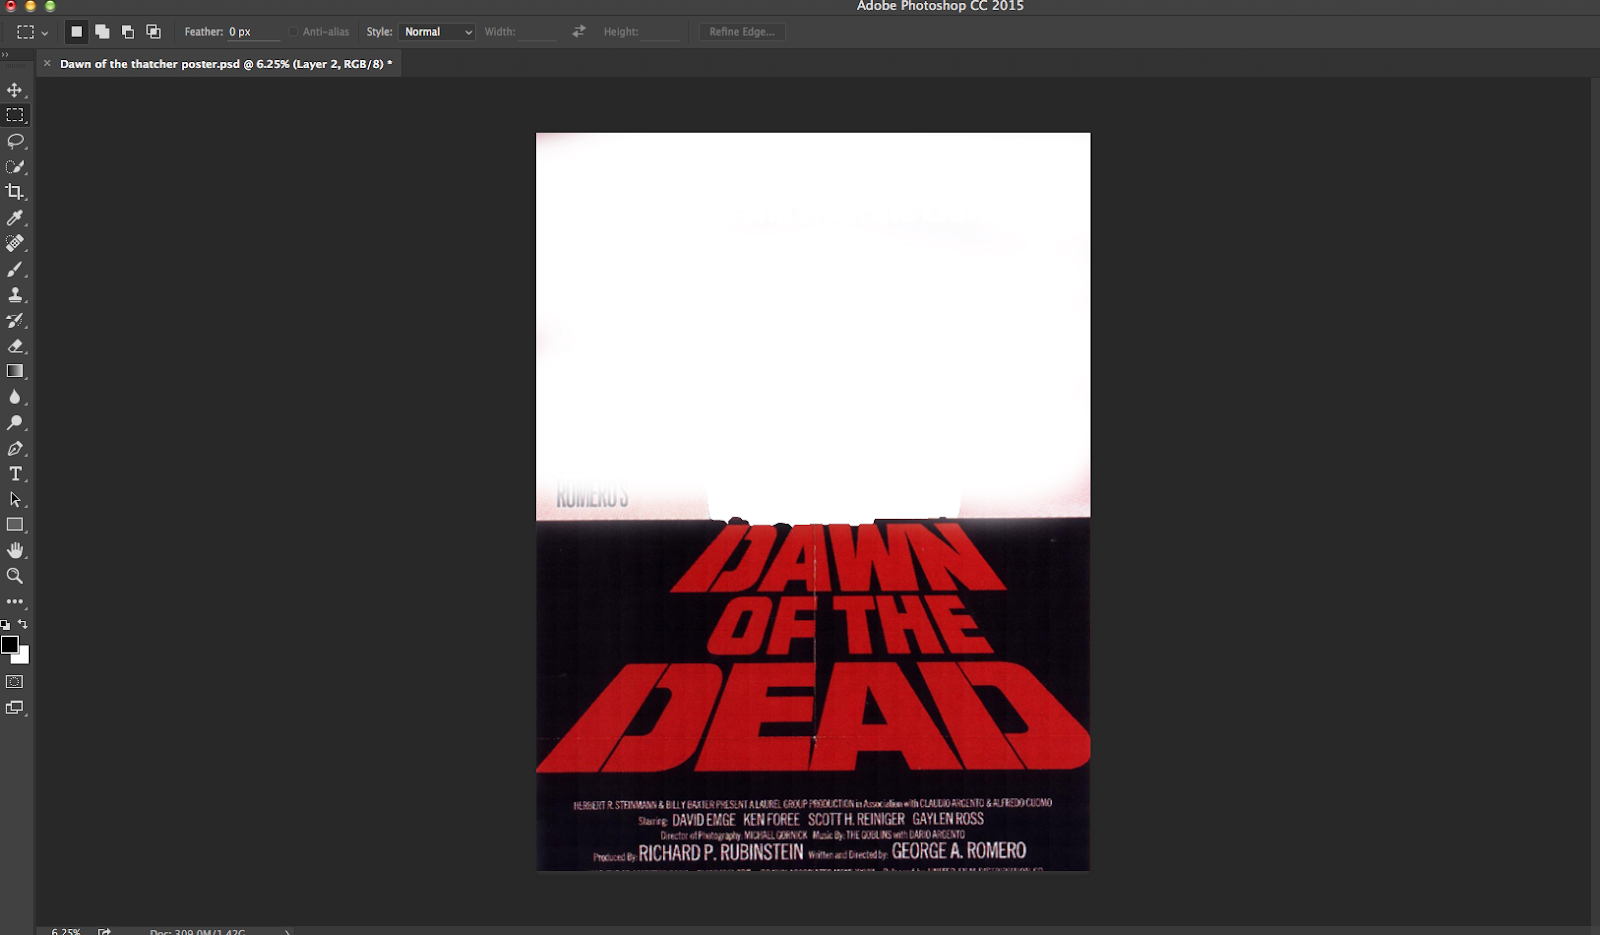Viewport: 1600px width, 935px height.
Task: Choose Subtract from selection mode
Action: coord(128,32)
